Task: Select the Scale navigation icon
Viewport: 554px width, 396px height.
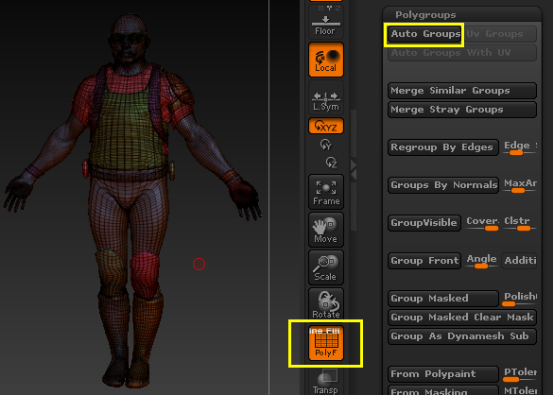Action: point(326,267)
